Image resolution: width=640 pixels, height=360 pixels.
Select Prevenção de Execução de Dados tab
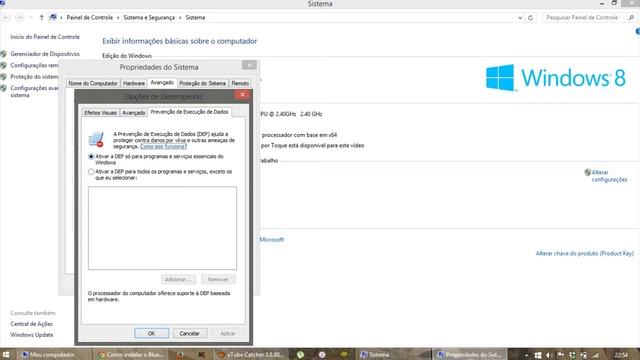(x=189, y=112)
